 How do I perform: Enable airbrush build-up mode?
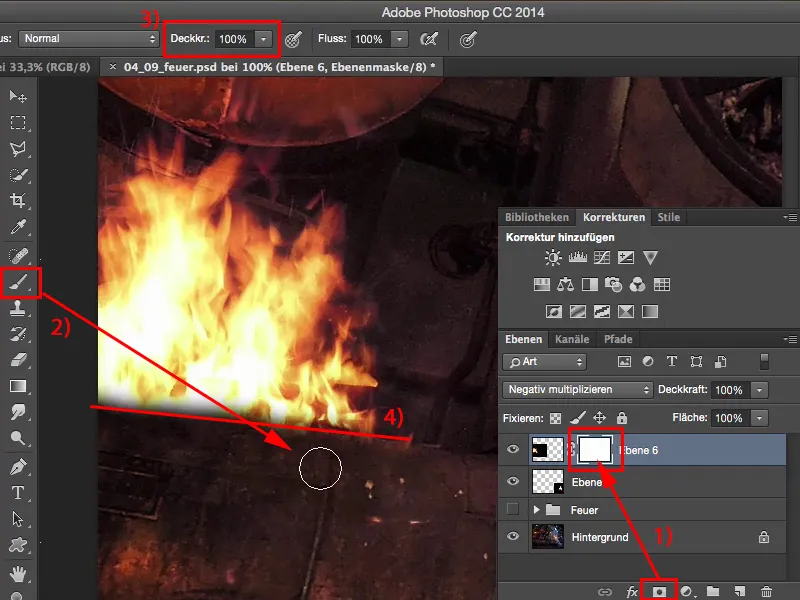click(429, 39)
